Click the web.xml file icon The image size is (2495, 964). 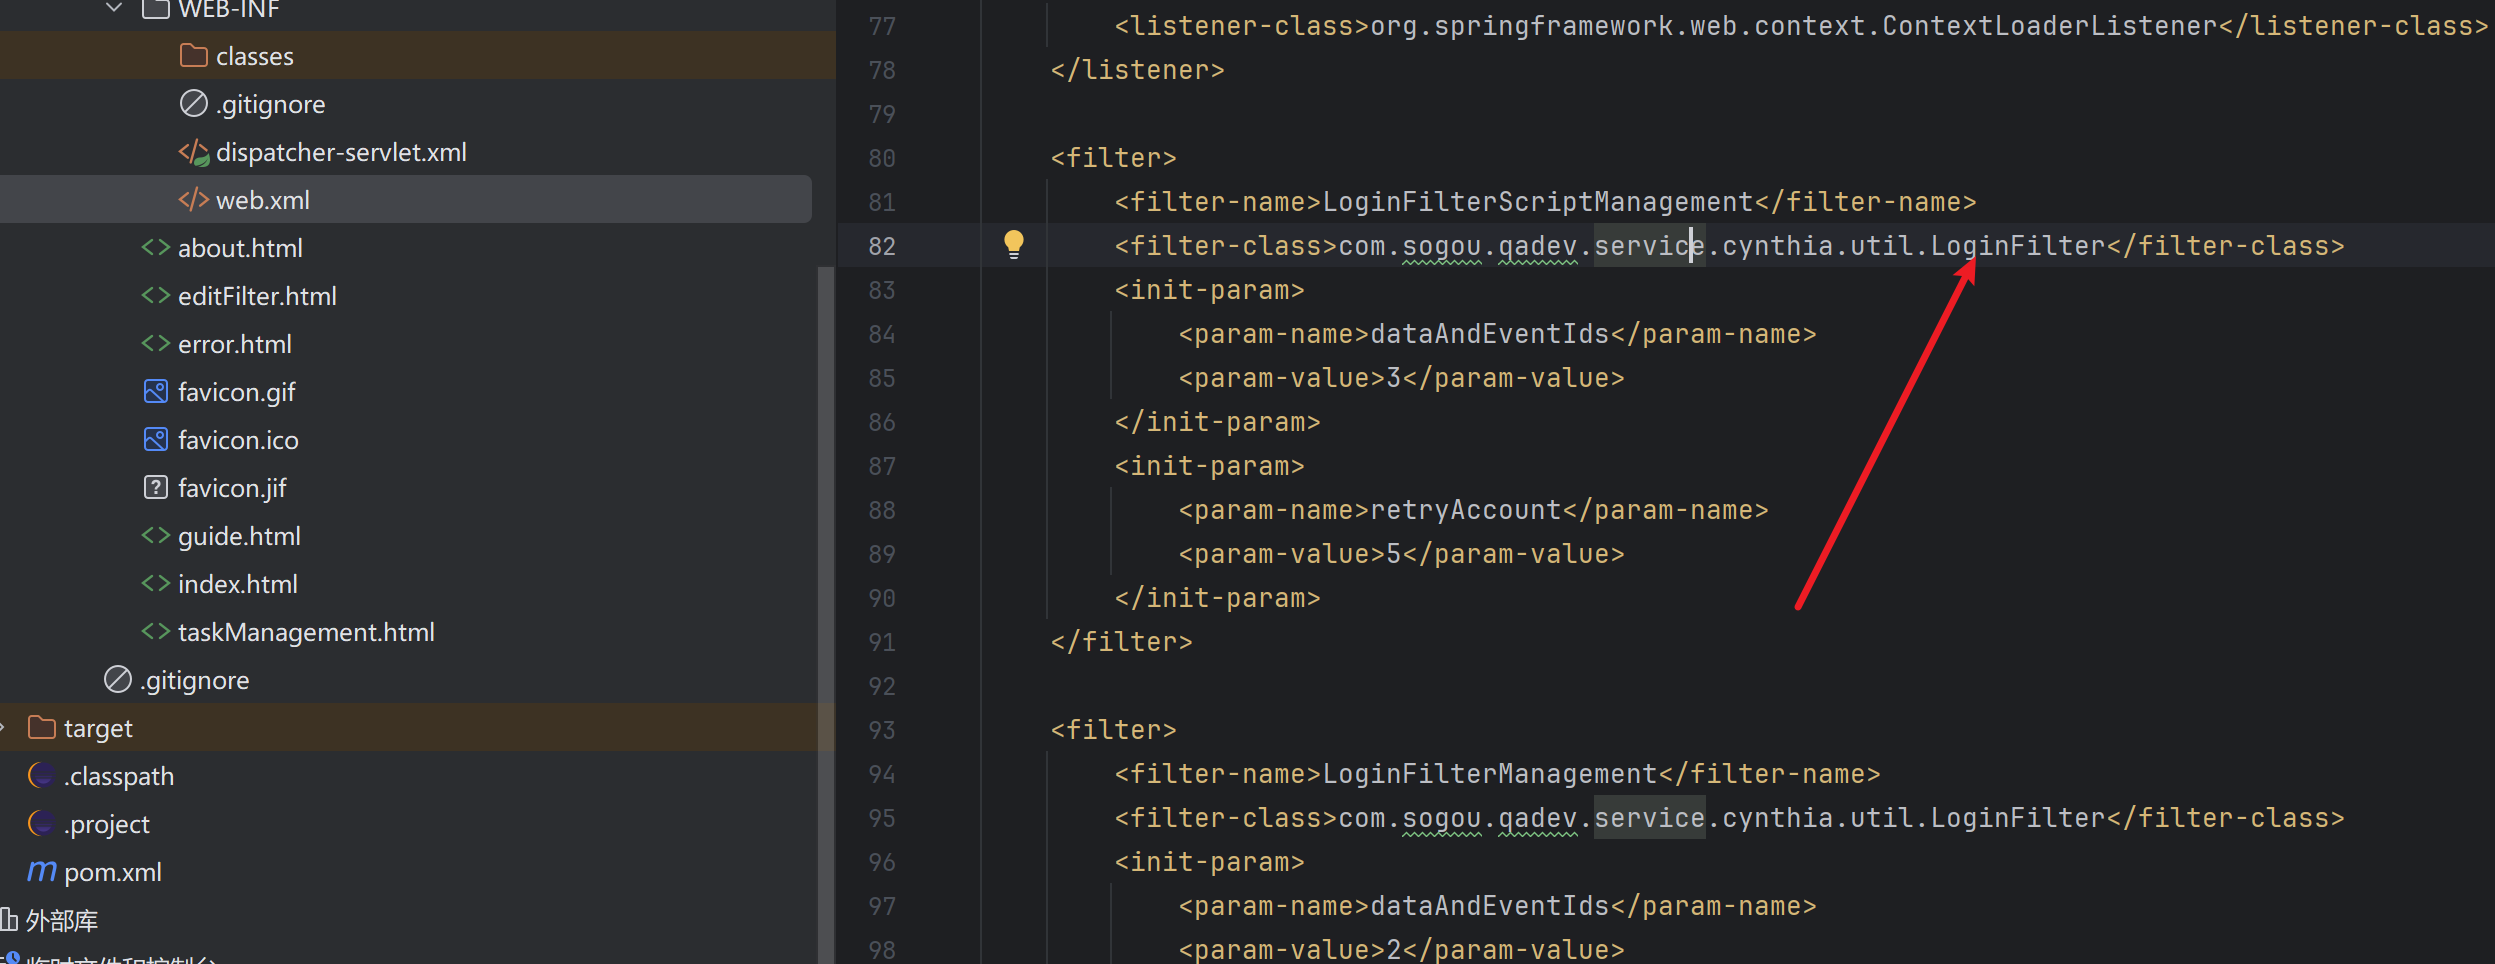193,200
